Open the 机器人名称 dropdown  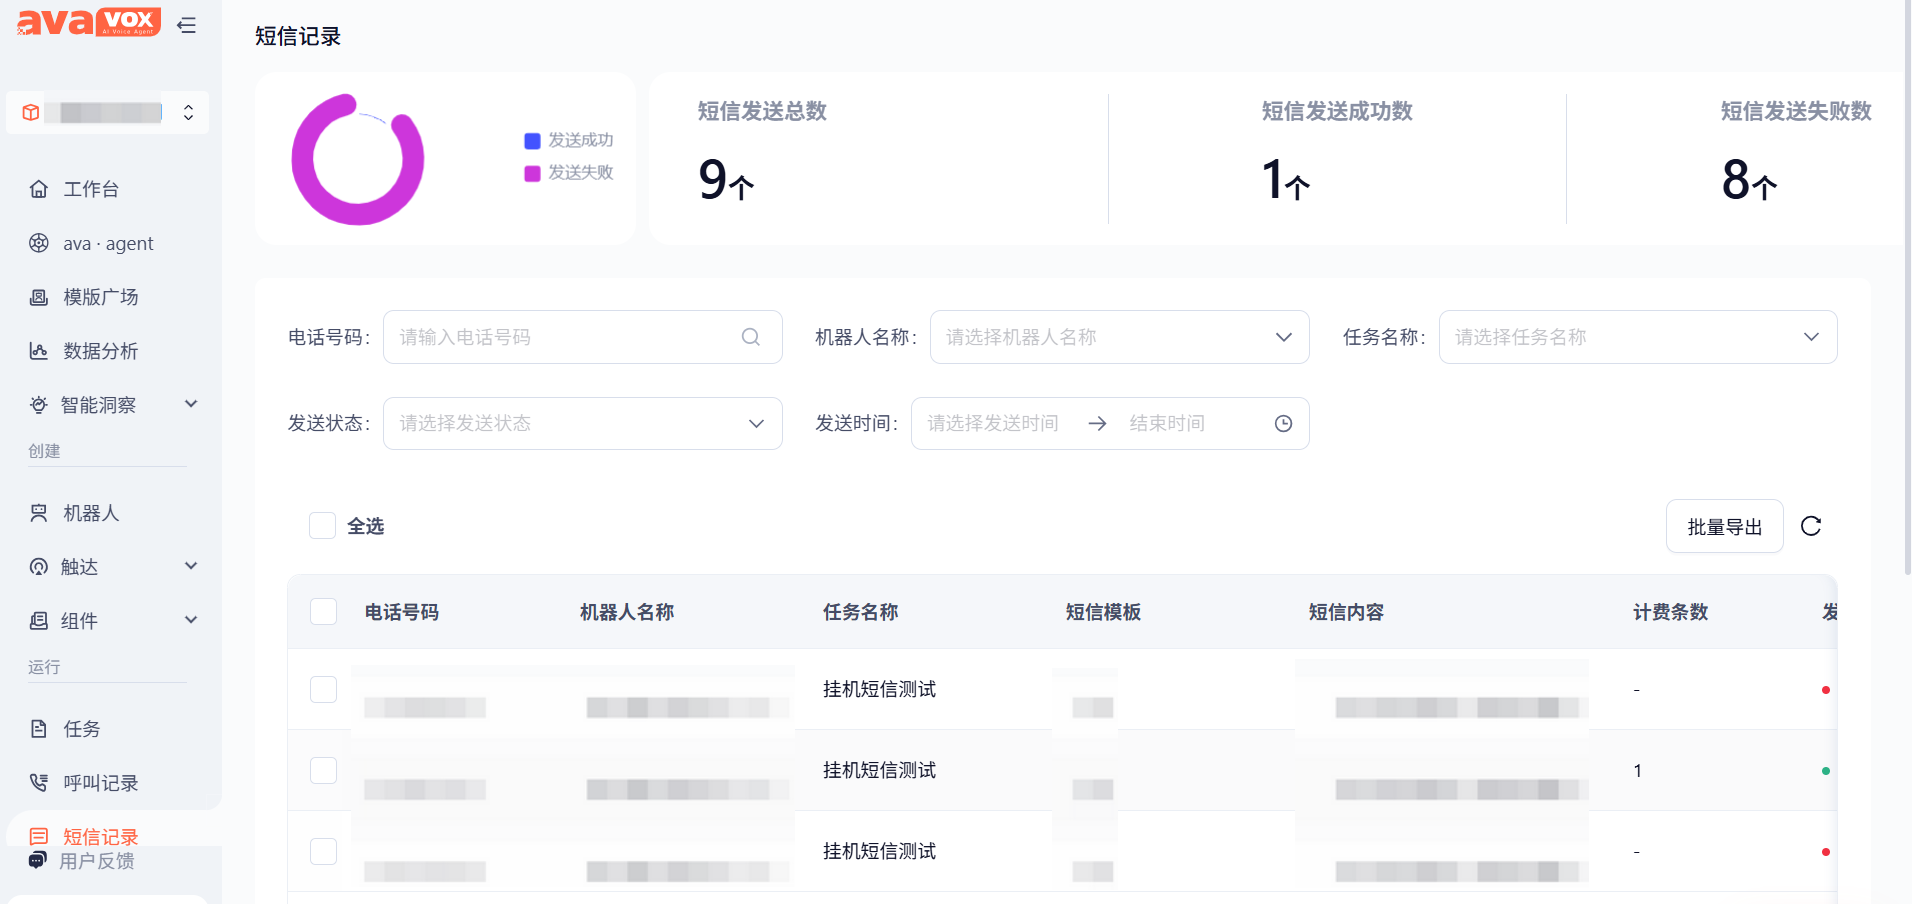coord(1119,337)
